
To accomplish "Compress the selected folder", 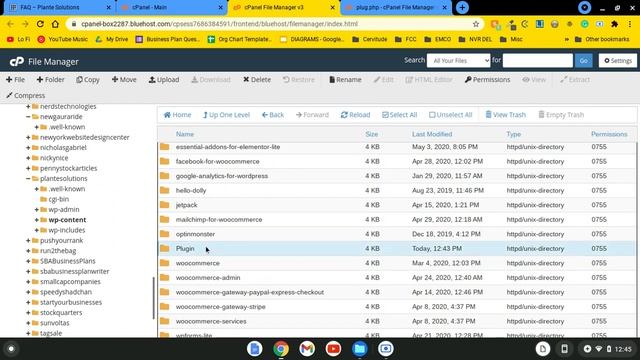I will 25,96.
